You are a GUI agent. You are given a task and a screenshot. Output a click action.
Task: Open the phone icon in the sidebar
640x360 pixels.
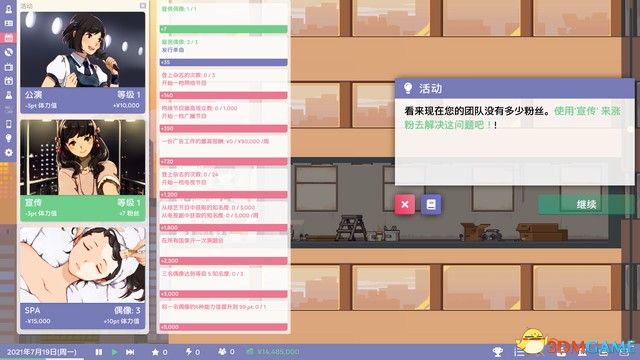point(8,124)
